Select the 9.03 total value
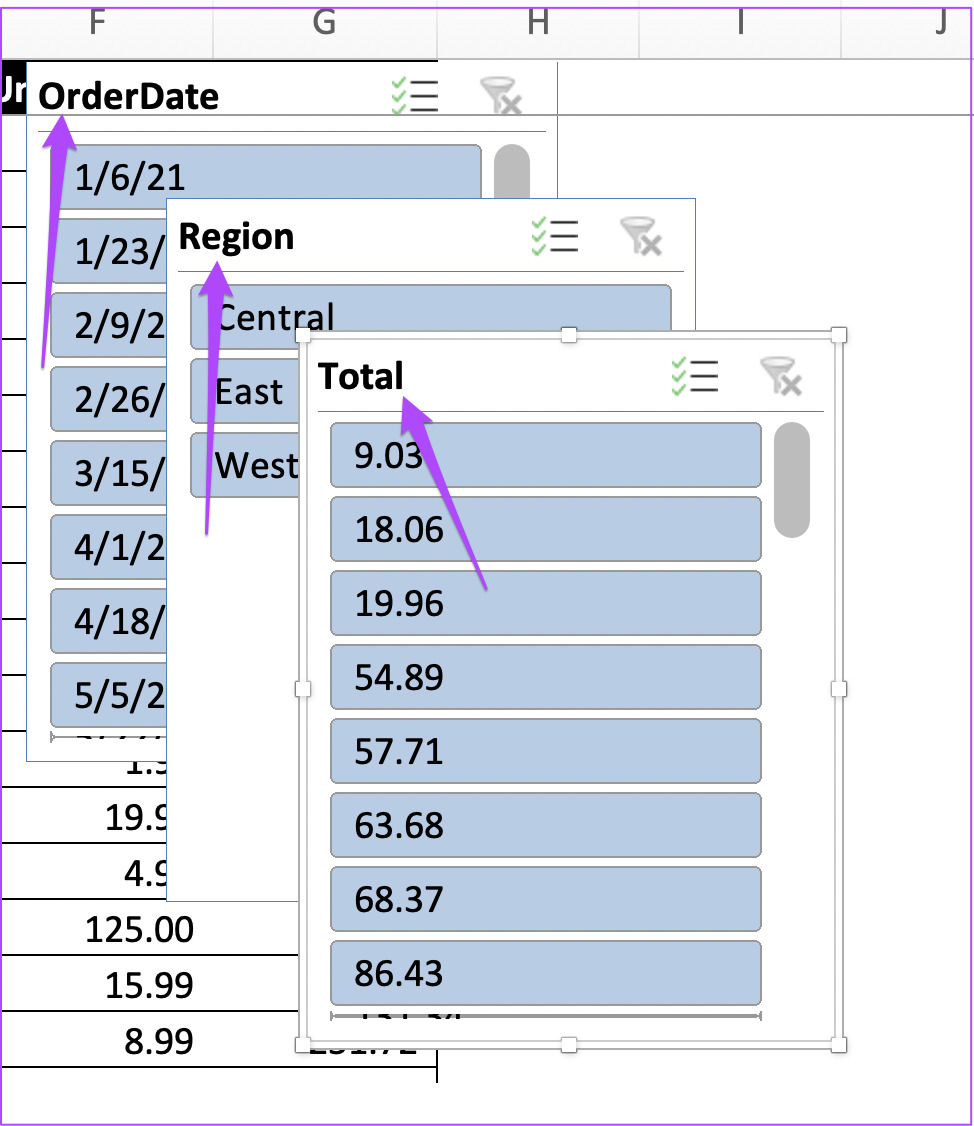This screenshot has width=974, height=1126. pyautogui.click(x=546, y=455)
